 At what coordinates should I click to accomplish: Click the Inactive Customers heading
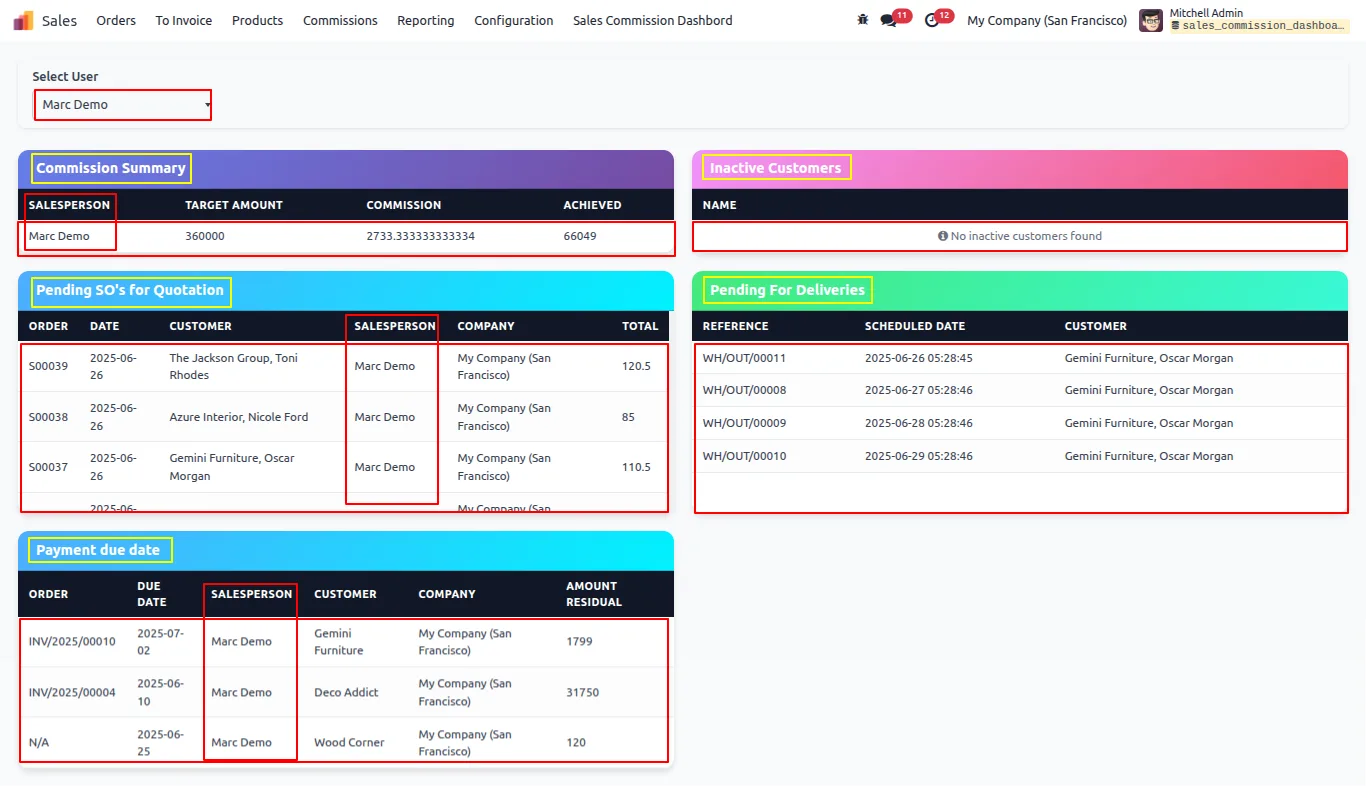[x=776, y=168]
